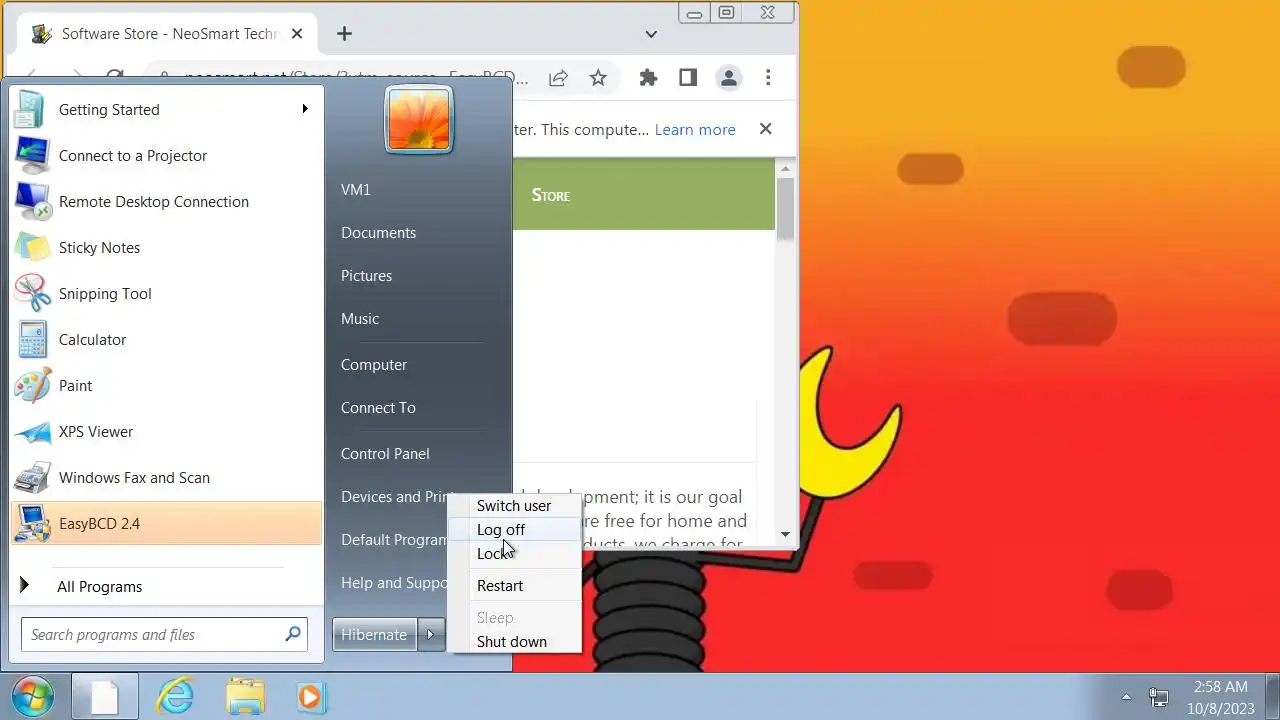Image resolution: width=1280 pixels, height=720 pixels.
Task: Choose Restart in power menu
Action: pos(514,585)
